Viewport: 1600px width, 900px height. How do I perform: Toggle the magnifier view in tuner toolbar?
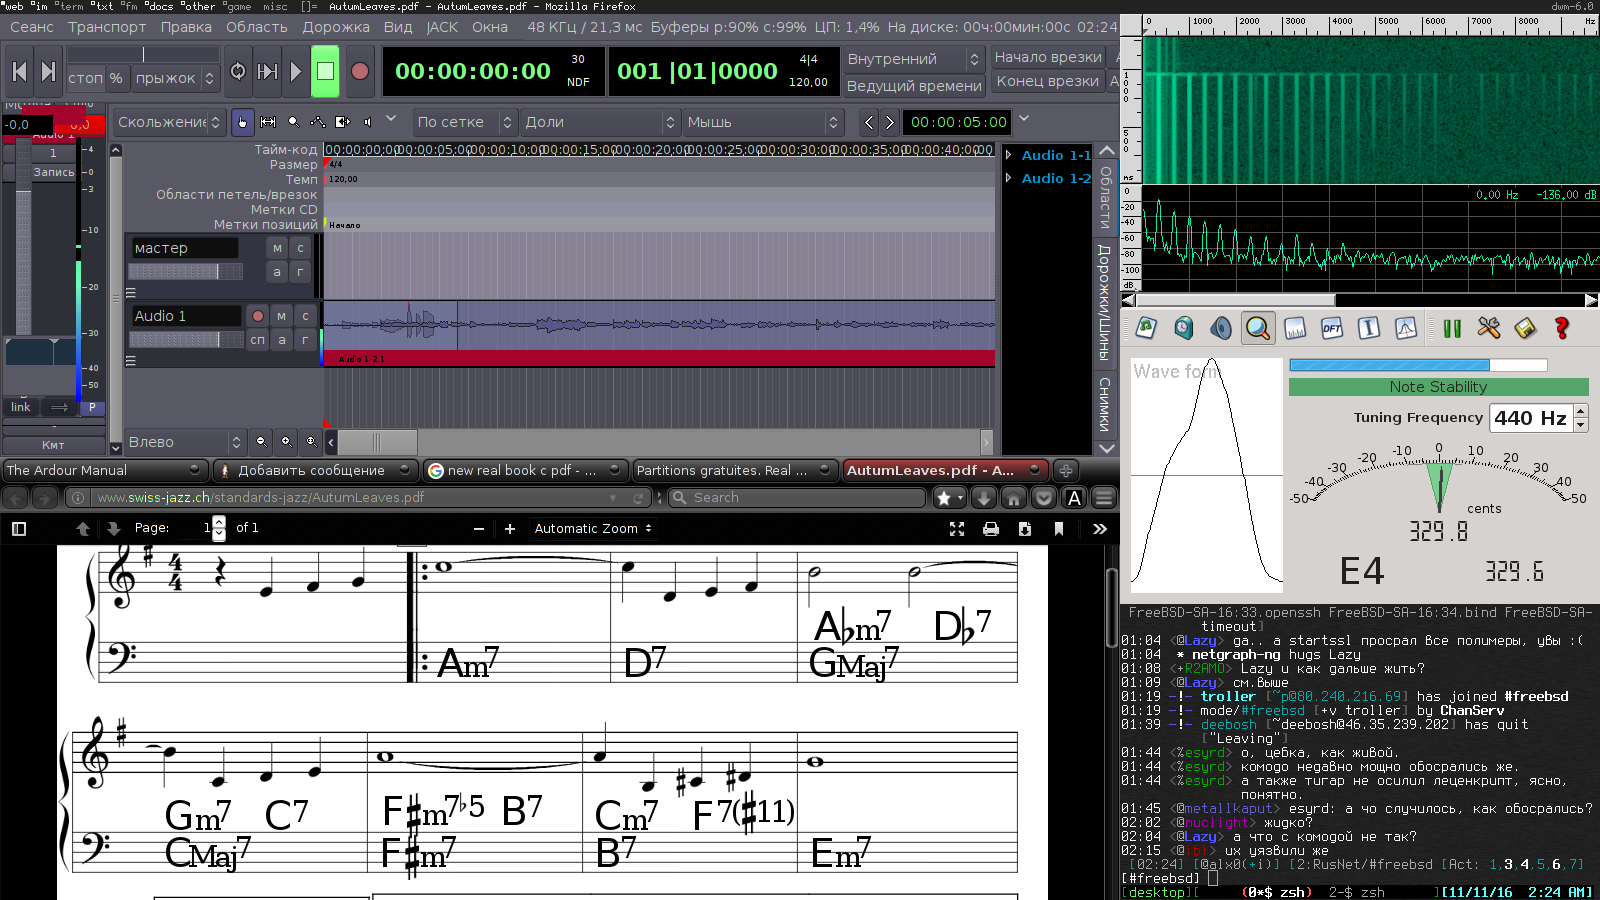1258,327
